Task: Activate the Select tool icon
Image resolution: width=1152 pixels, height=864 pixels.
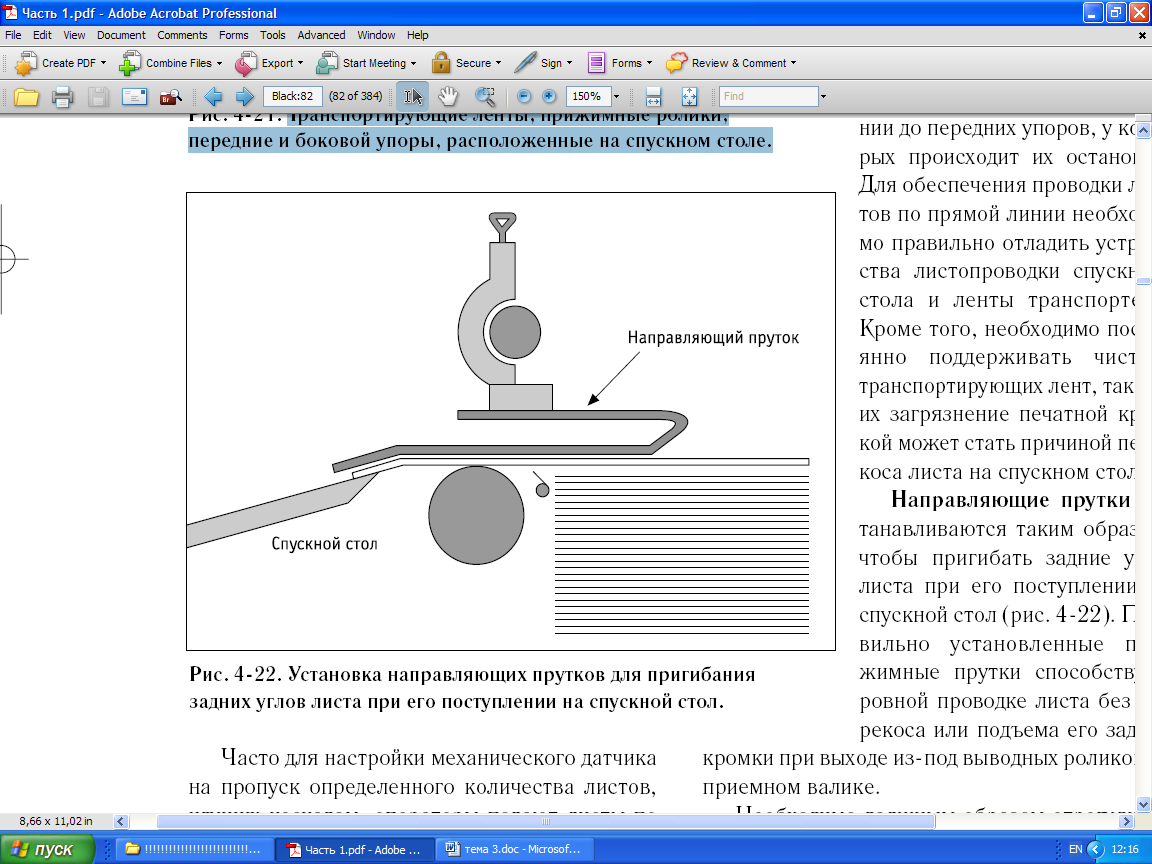Action: click(413, 96)
